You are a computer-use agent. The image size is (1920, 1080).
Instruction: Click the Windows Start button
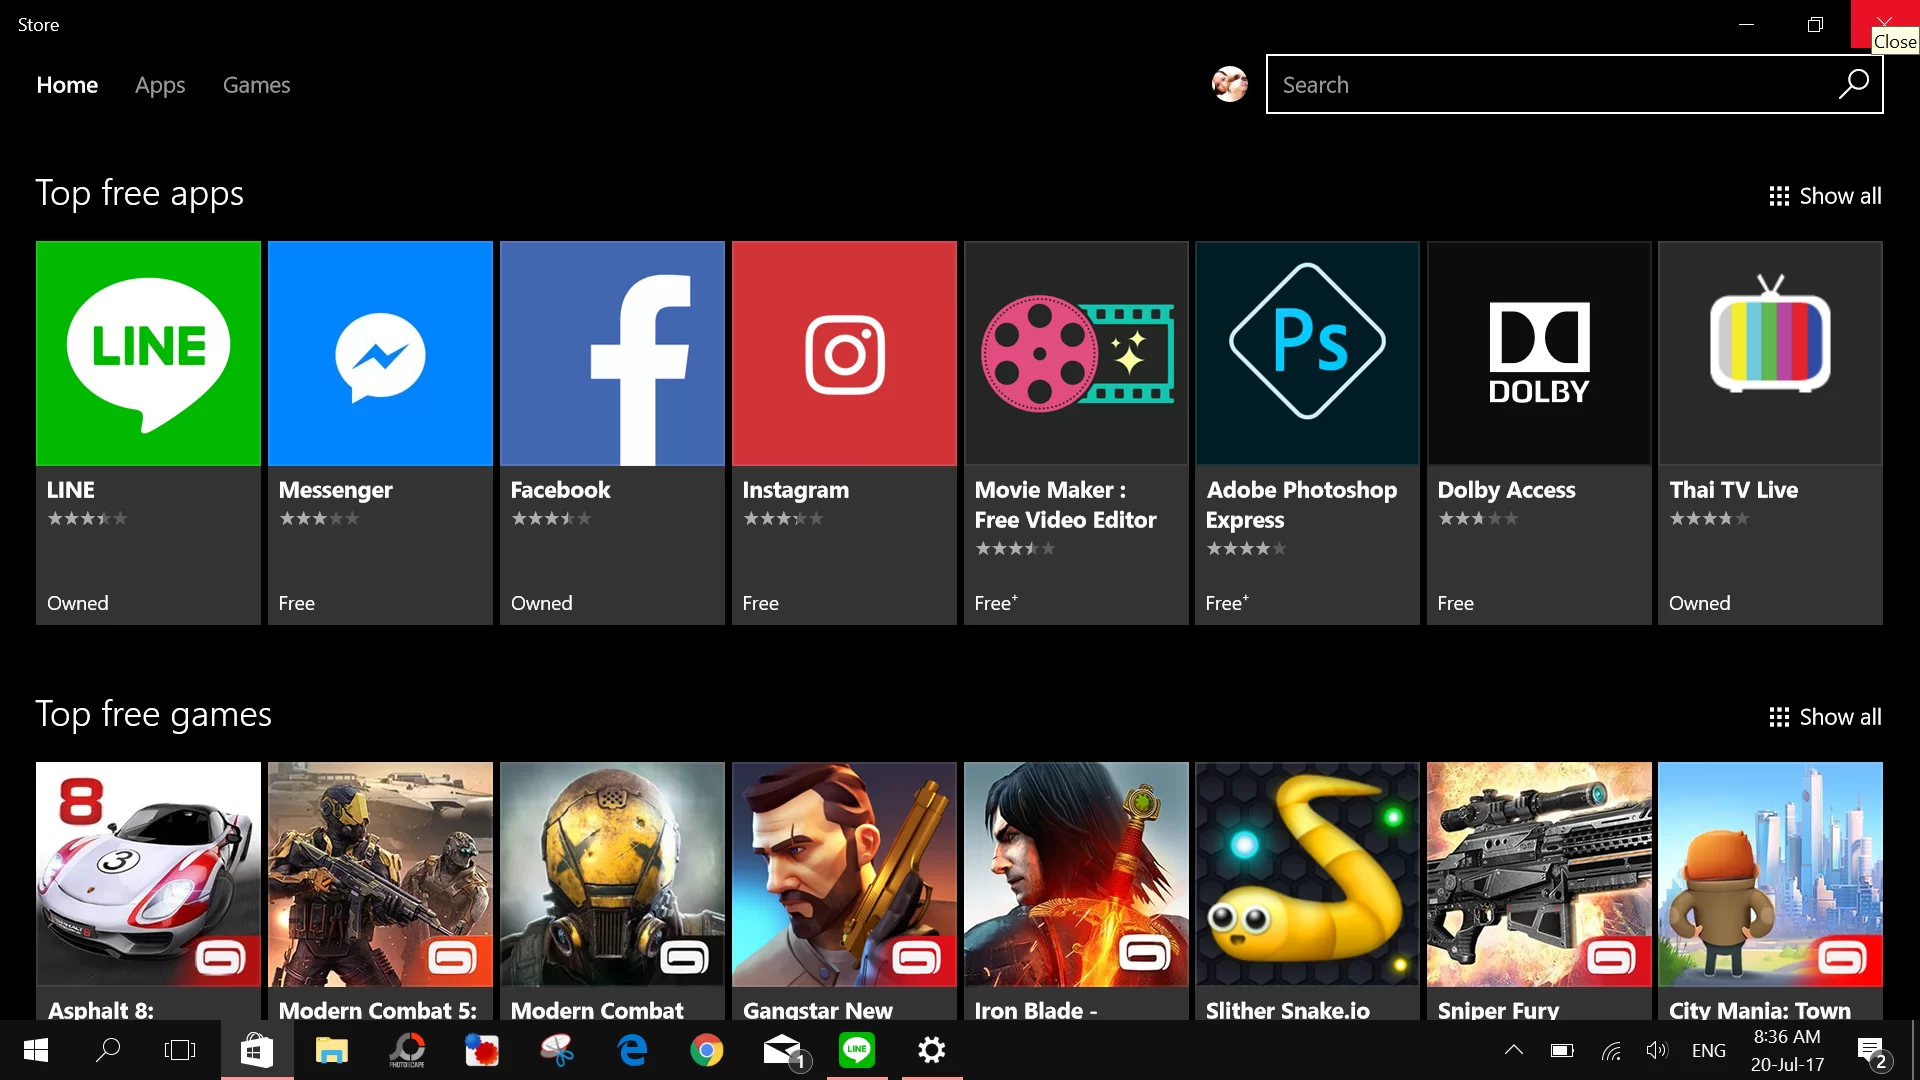click(36, 1050)
